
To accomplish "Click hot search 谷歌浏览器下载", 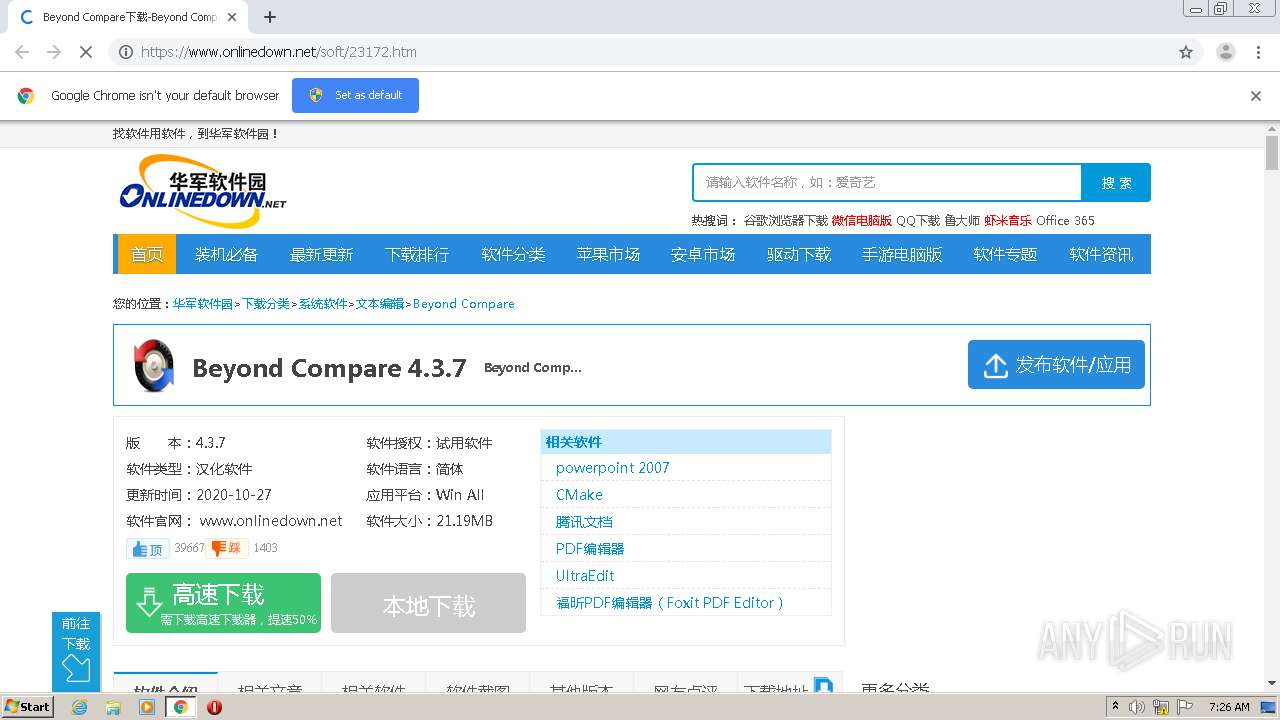I will pos(786,221).
